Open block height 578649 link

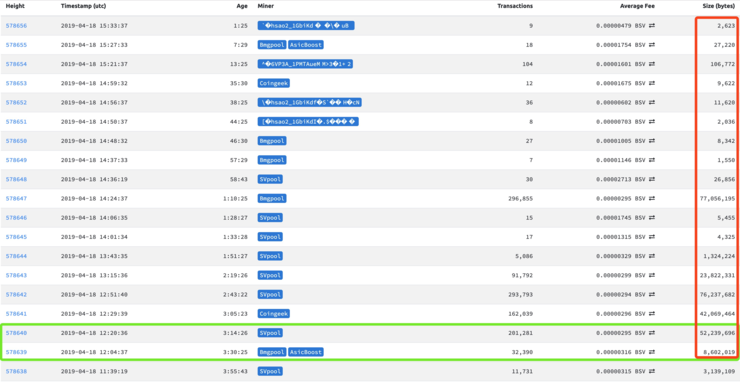(x=16, y=160)
